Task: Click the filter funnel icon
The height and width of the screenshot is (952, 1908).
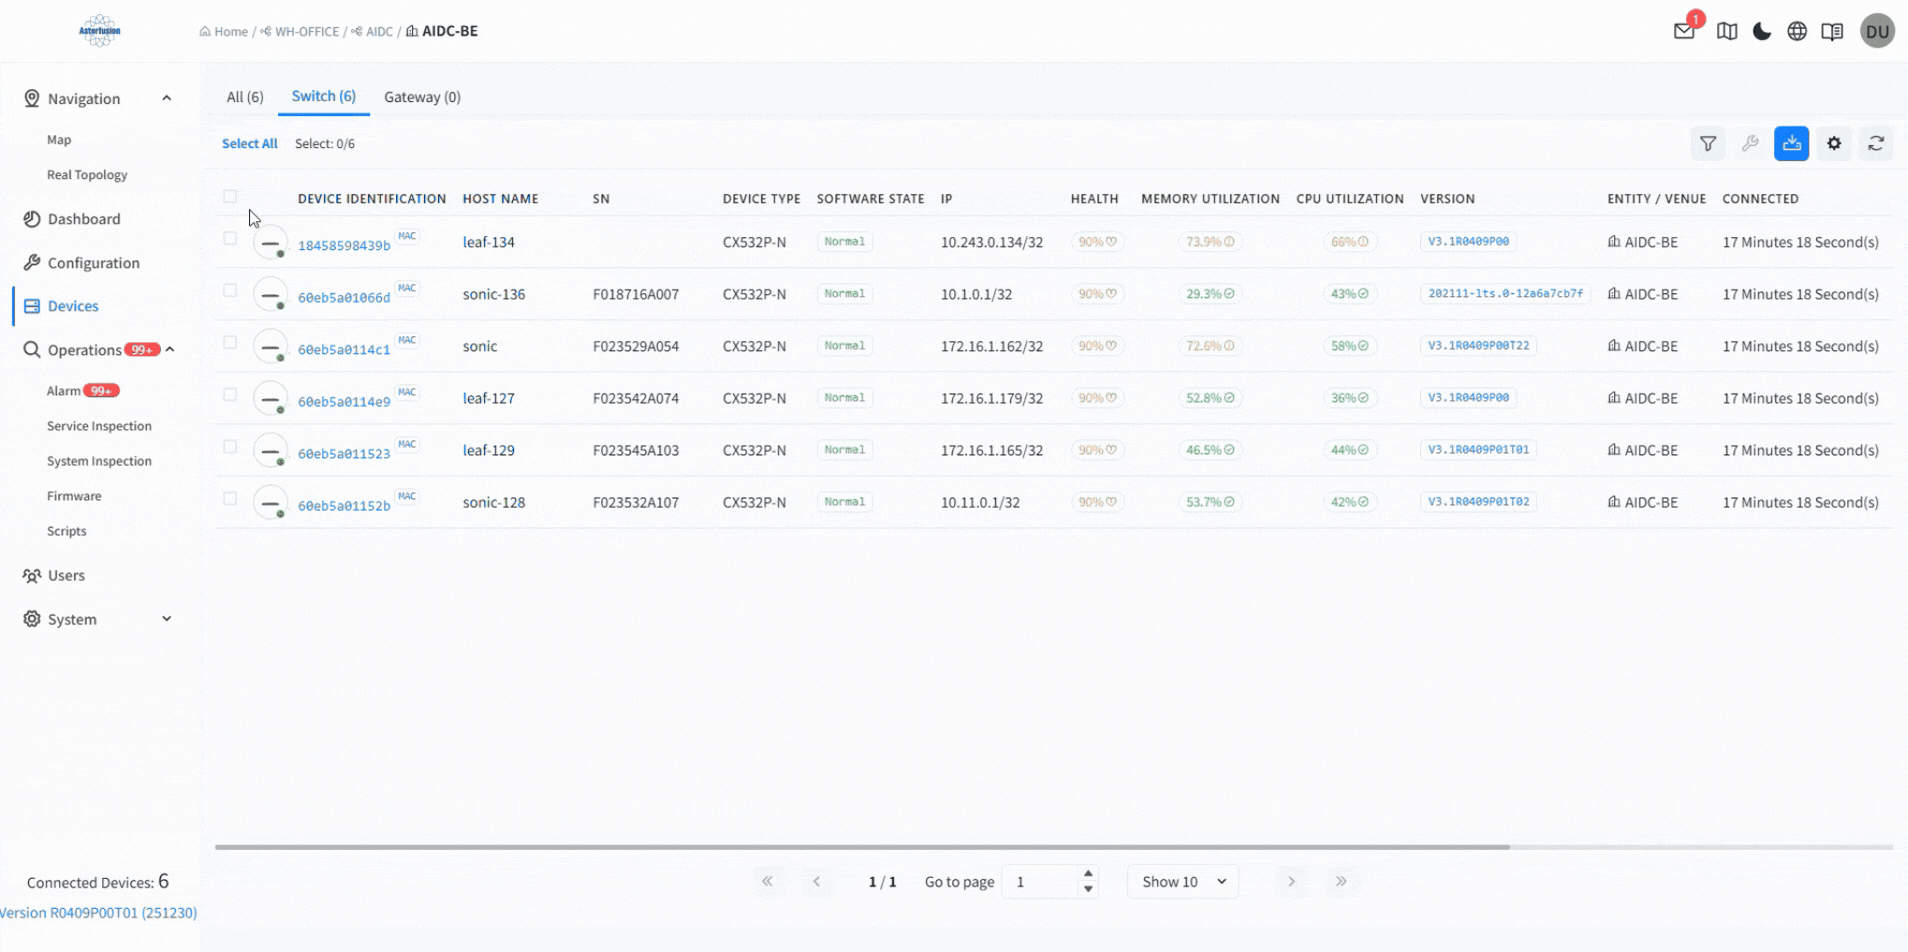Action: pyautogui.click(x=1708, y=144)
